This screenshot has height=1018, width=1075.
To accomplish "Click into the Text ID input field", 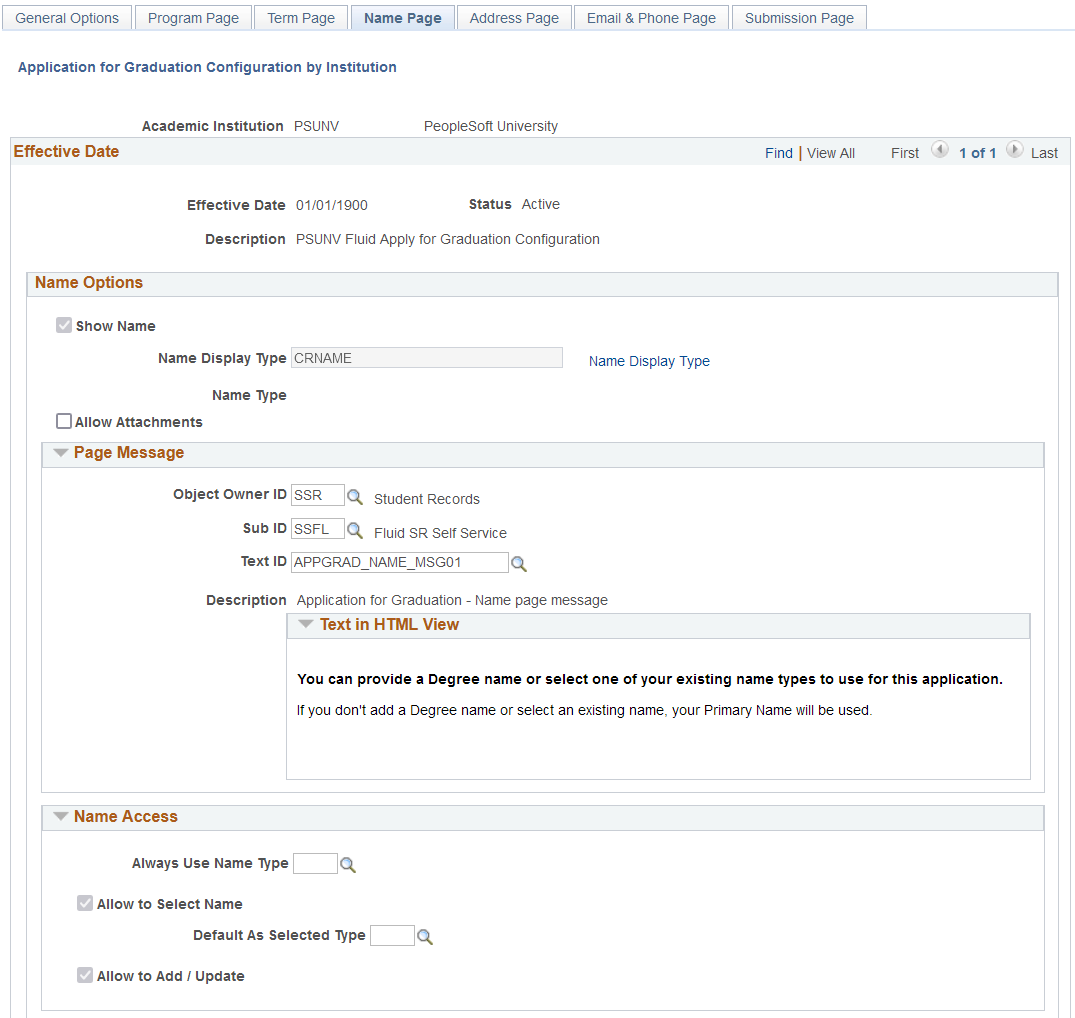I will (x=400, y=562).
